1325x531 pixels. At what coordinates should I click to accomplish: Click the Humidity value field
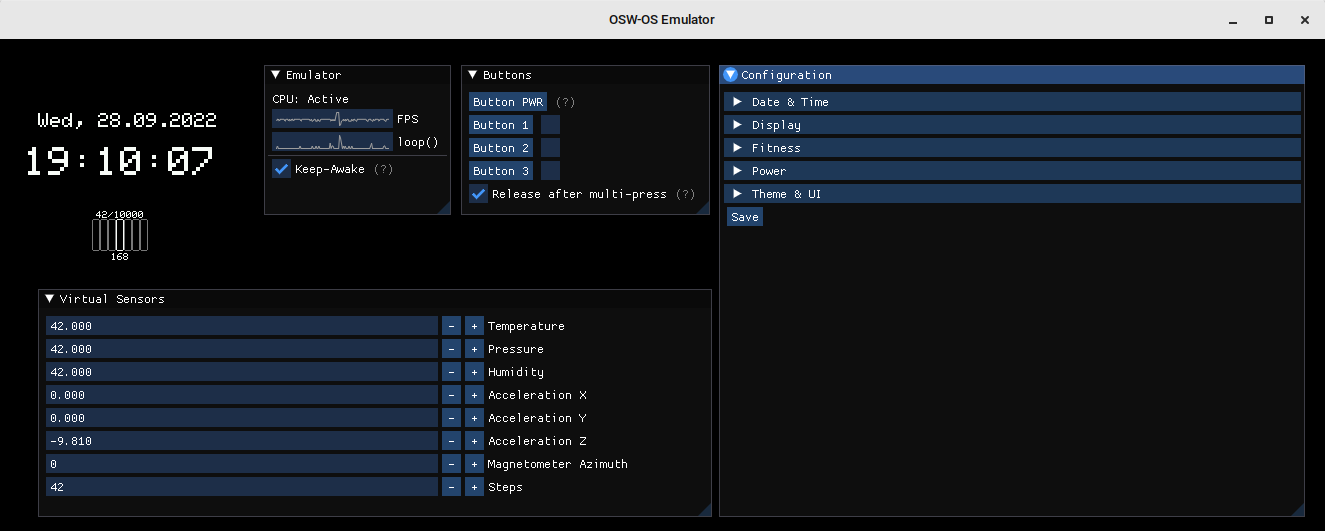[242, 372]
